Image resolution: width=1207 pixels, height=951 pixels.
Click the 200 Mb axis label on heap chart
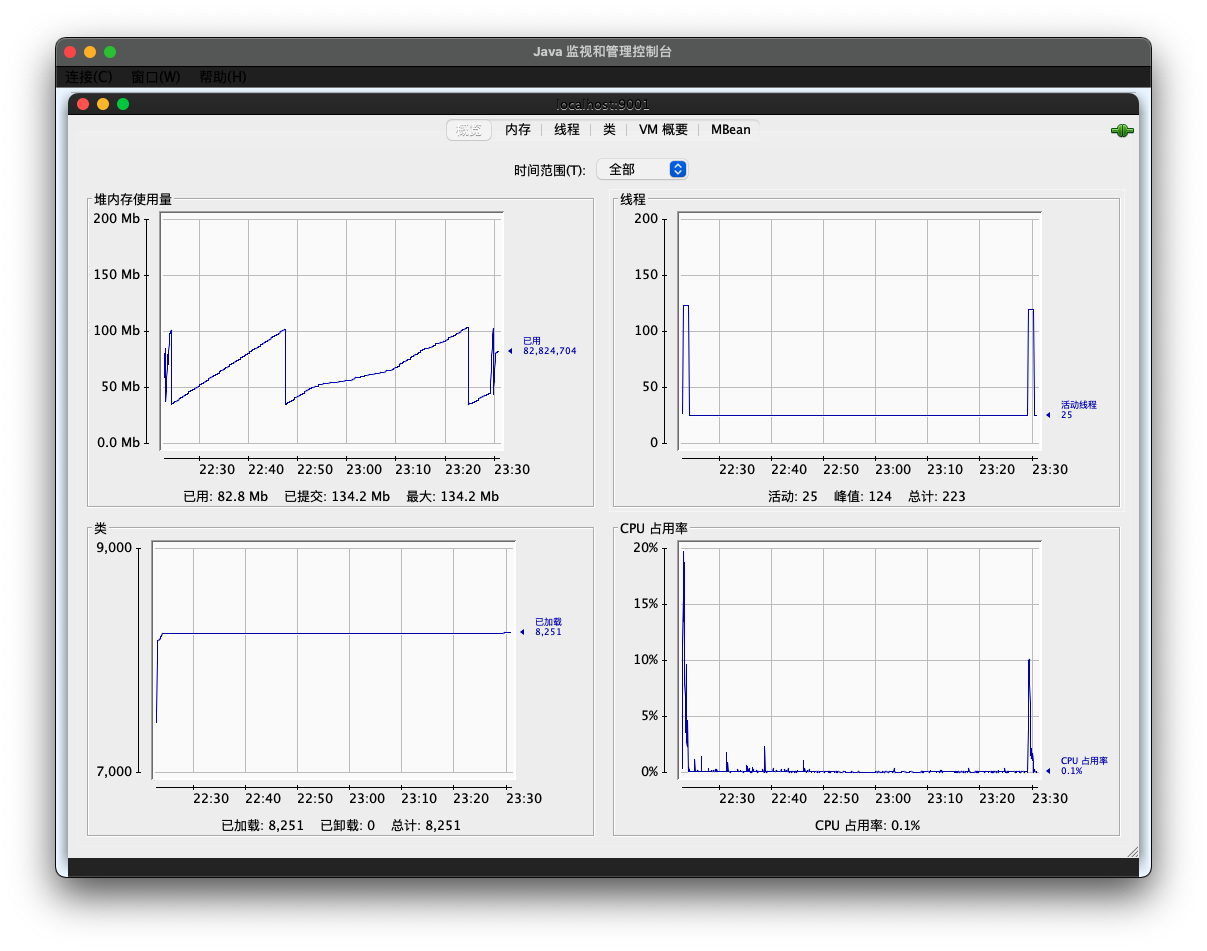point(117,219)
